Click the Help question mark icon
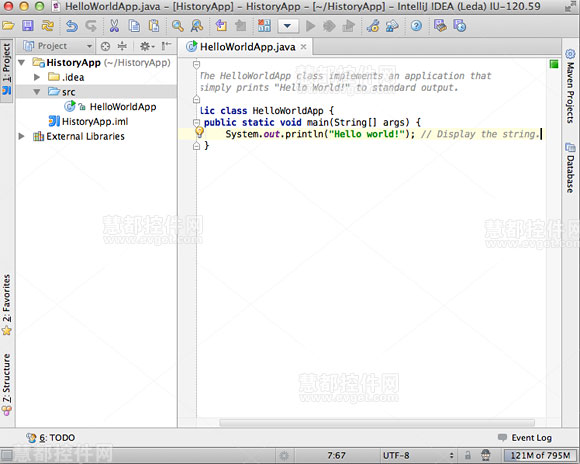 tap(416, 26)
